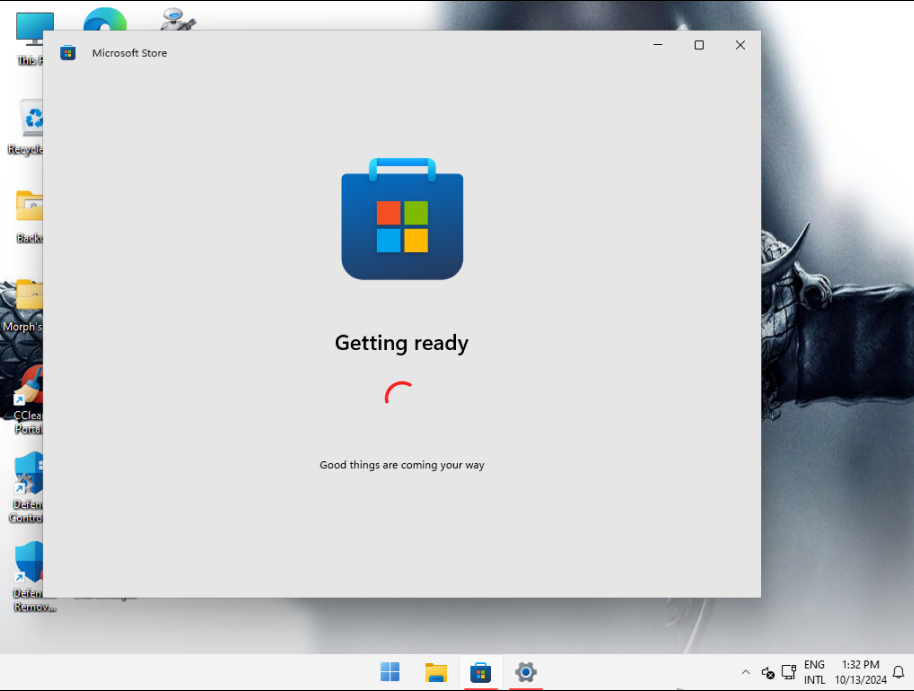
Task: Select the Backup folder on desktop
Action: [x=29, y=216]
